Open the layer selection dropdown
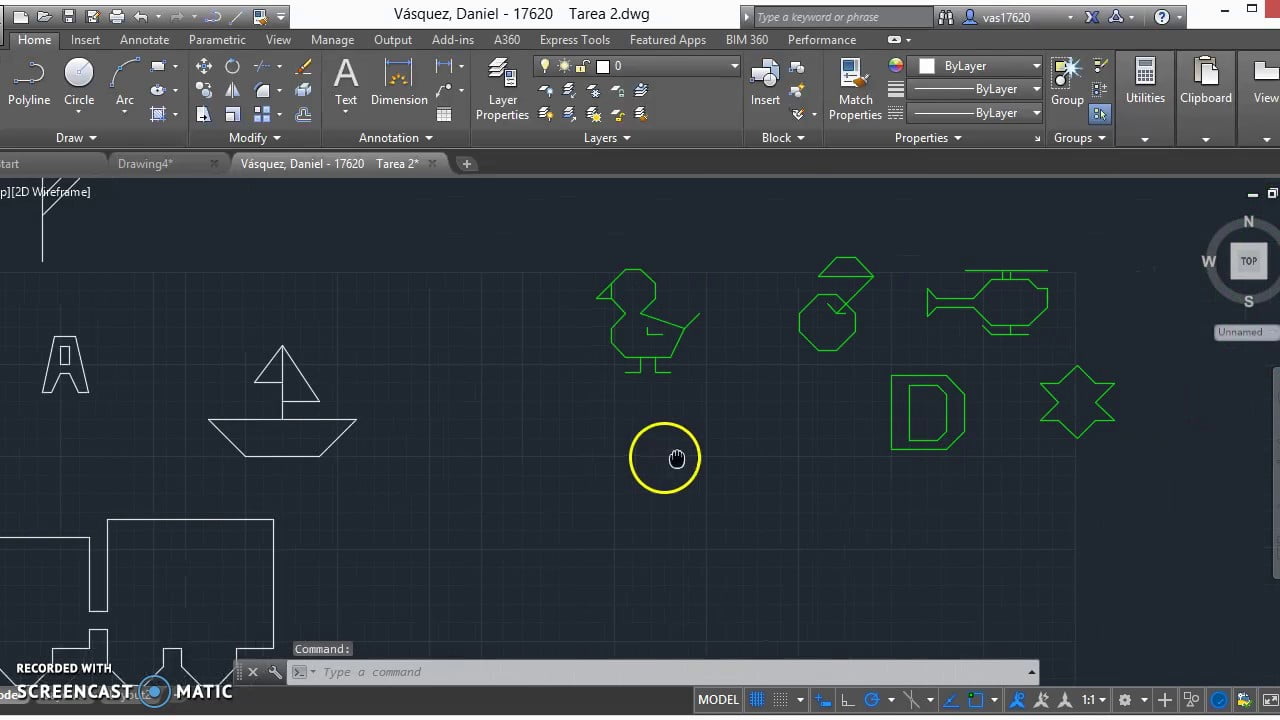Screen dimensions: 1280x720 click(x=734, y=66)
